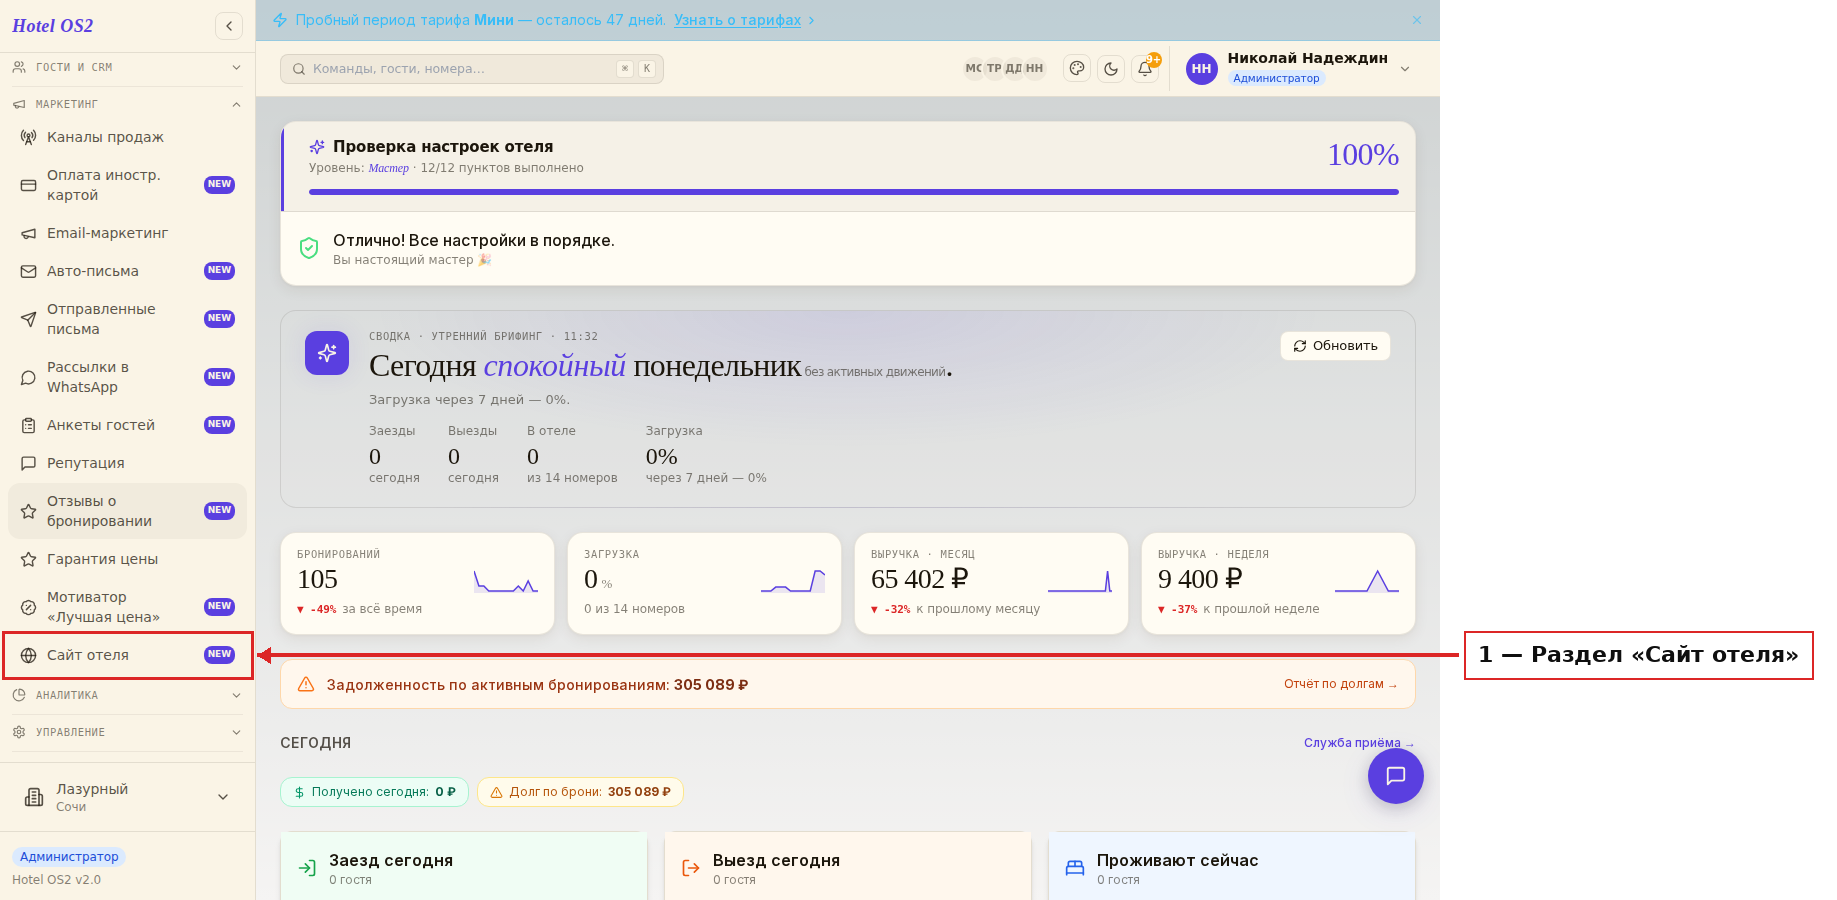Open the color theme palette icon
Screen dimensions: 1837x900
click(x=1077, y=68)
